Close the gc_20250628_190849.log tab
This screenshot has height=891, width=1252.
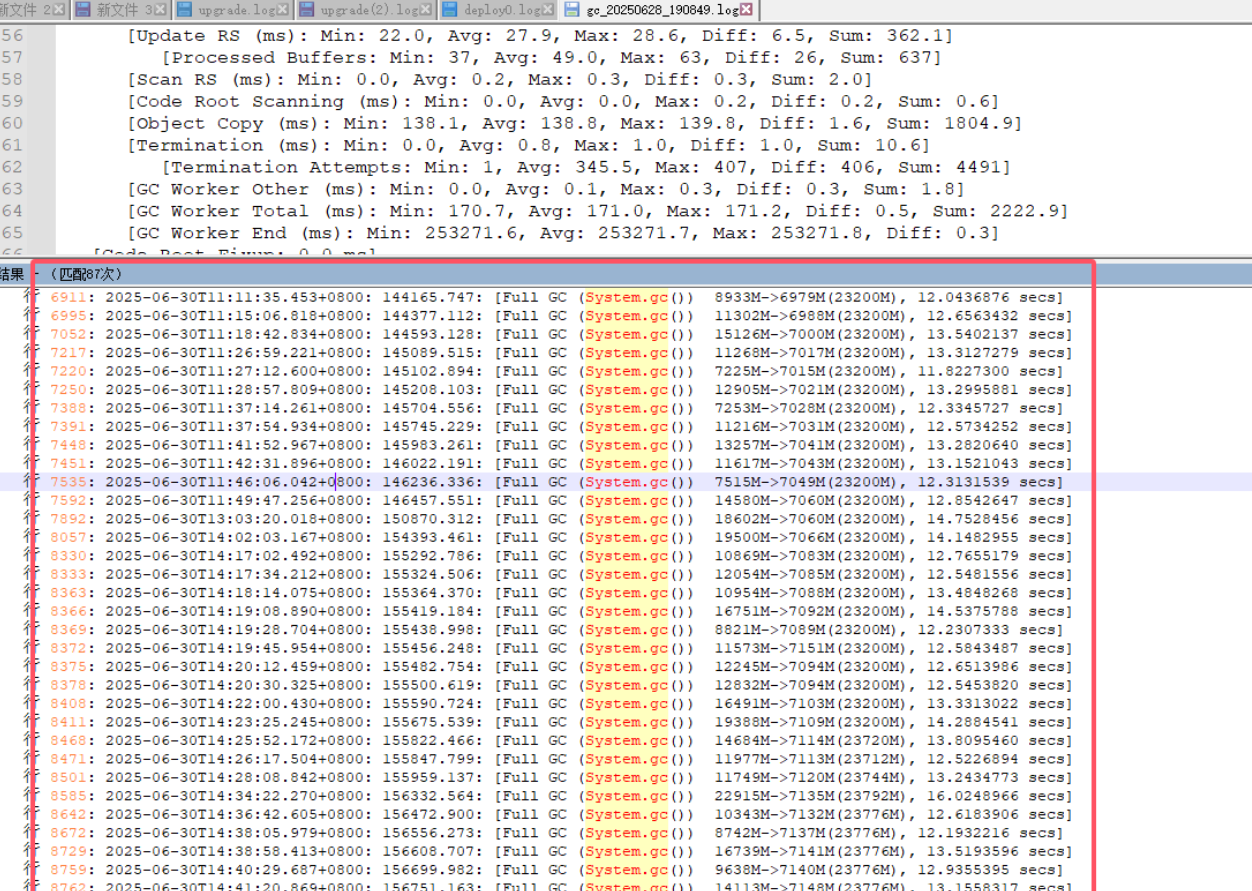[748, 9]
